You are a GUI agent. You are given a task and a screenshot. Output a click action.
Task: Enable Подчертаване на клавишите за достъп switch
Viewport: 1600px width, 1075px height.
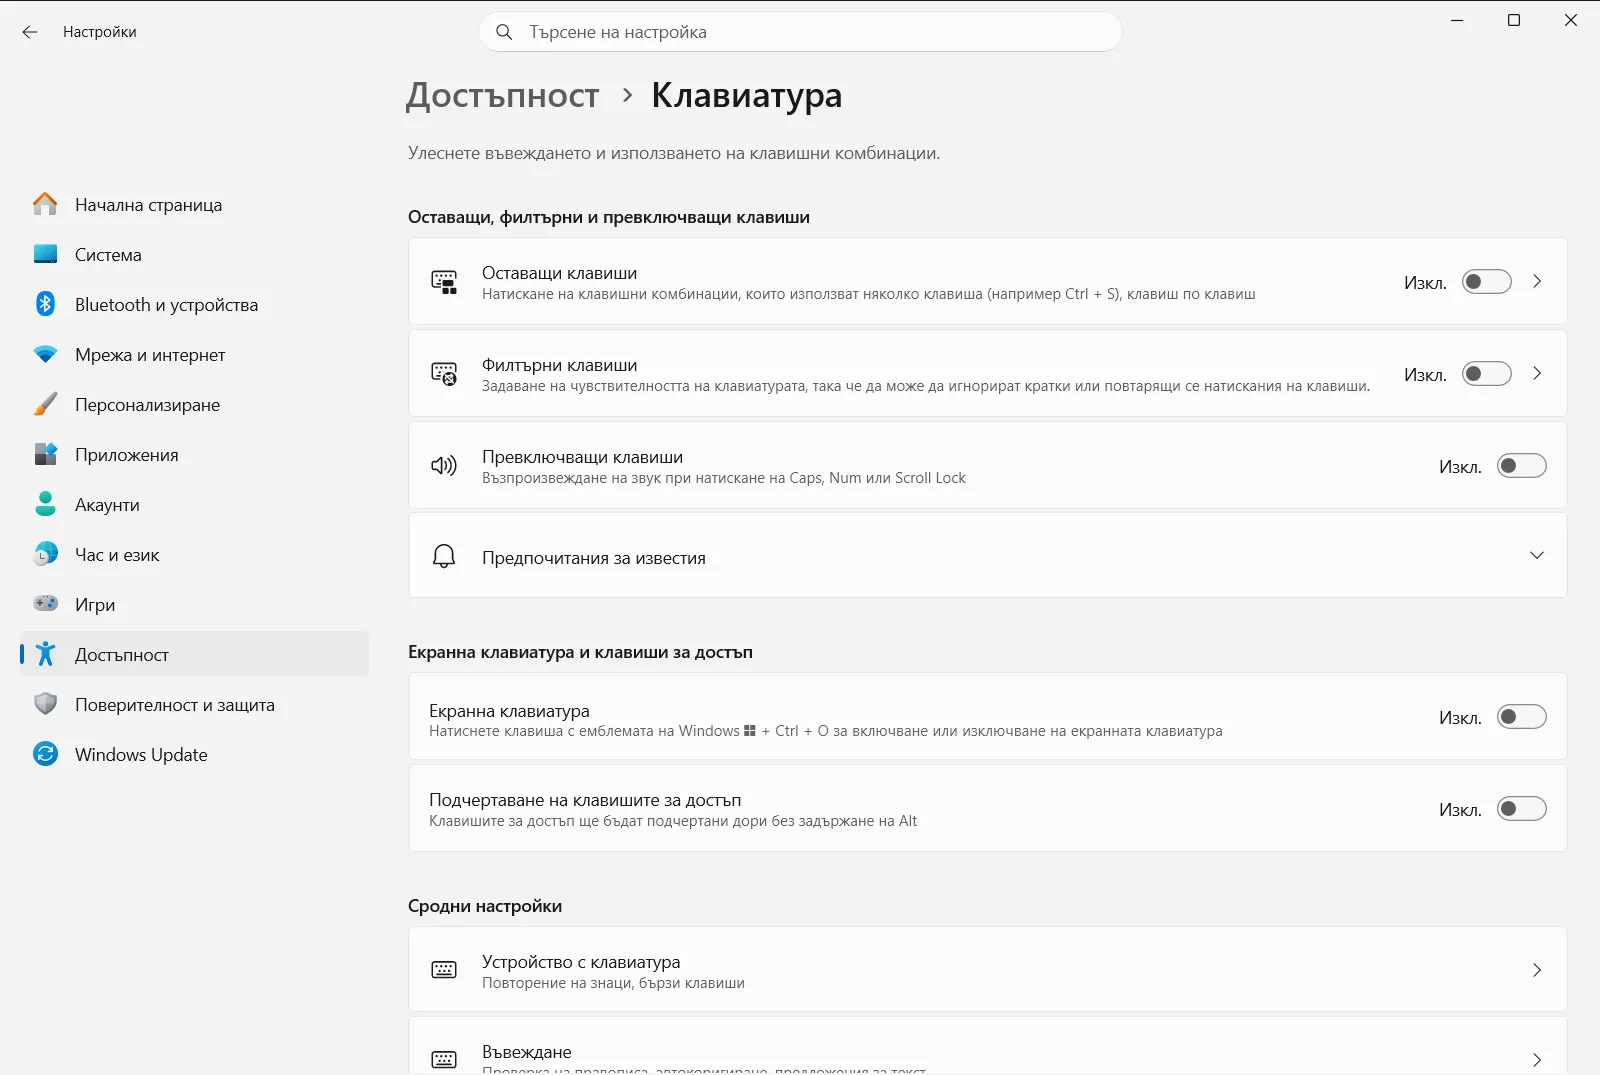[x=1521, y=809]
